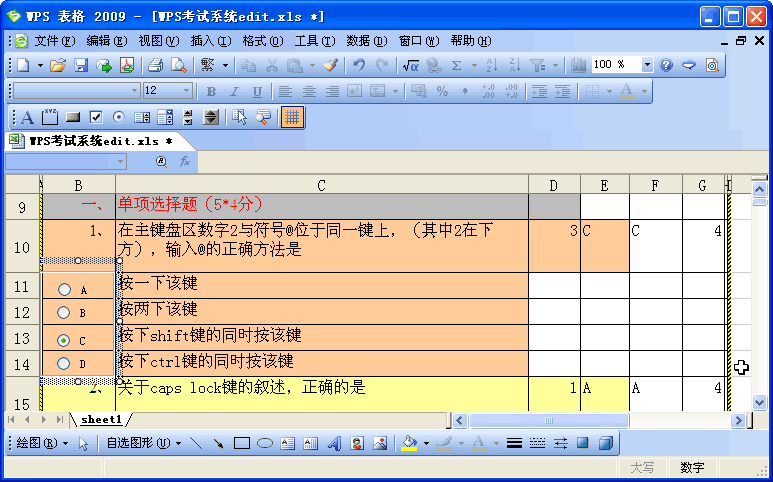This screenshot has width=773, height=482.
Task: Toggle grid display in forms toolbar
Action: tap(292, 117)
